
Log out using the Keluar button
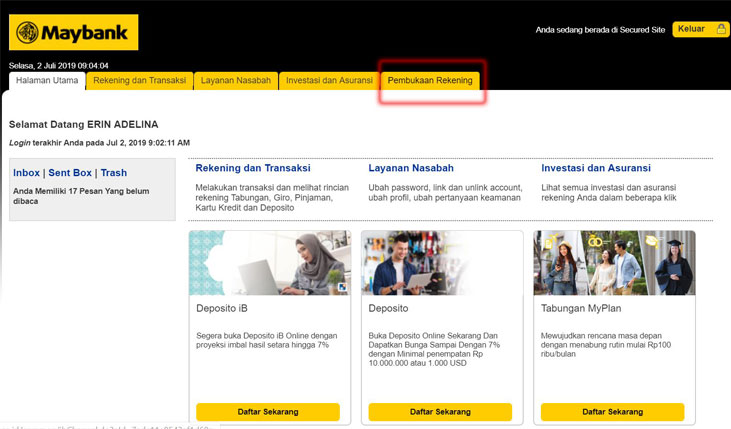[700, 29]
